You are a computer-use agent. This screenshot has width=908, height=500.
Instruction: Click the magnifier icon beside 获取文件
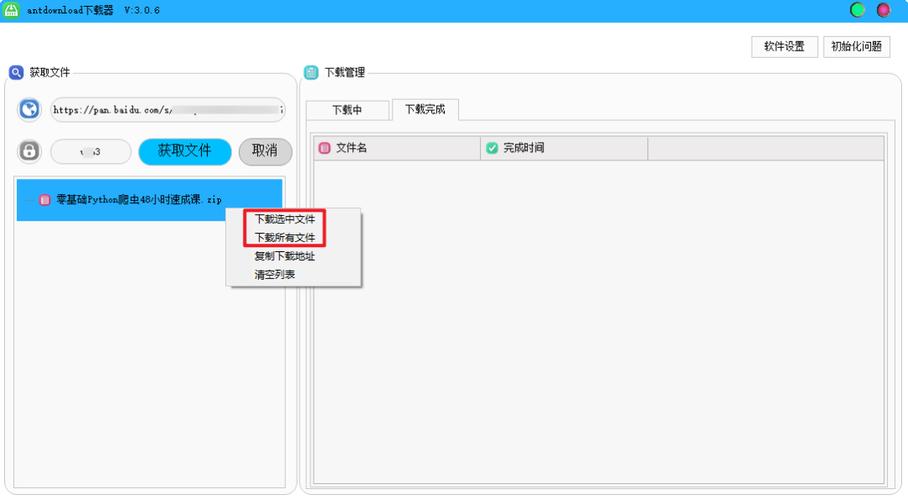tap(16, 72)
